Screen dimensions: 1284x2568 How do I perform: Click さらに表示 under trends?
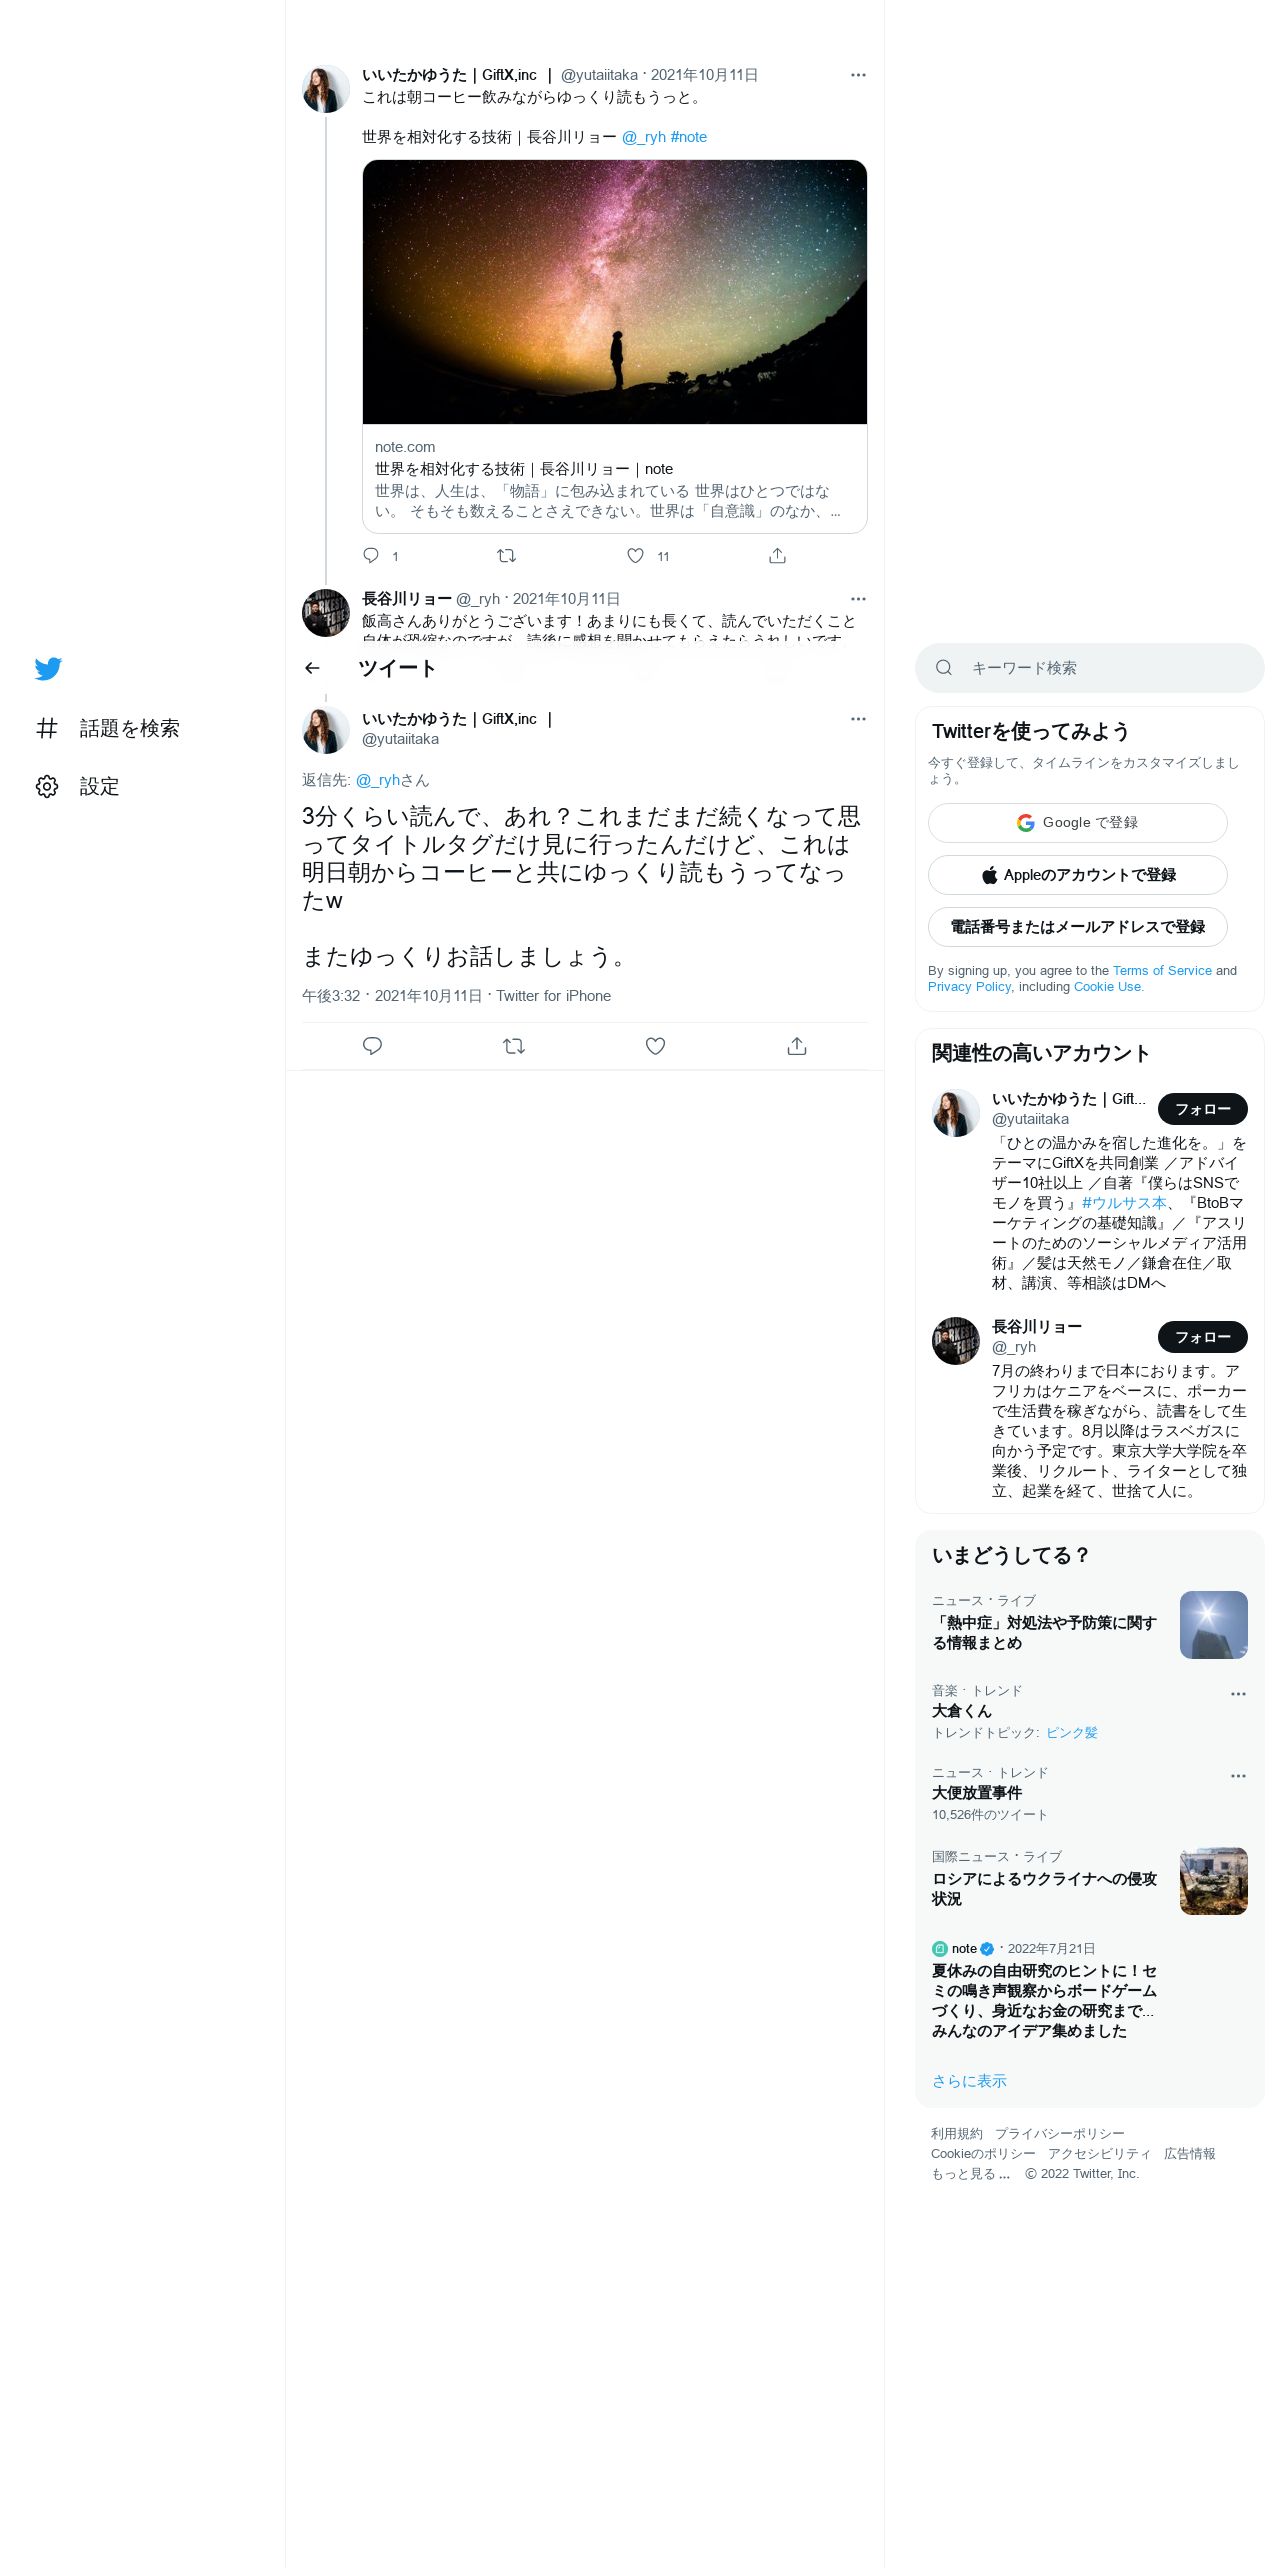tap(969, 2081)
